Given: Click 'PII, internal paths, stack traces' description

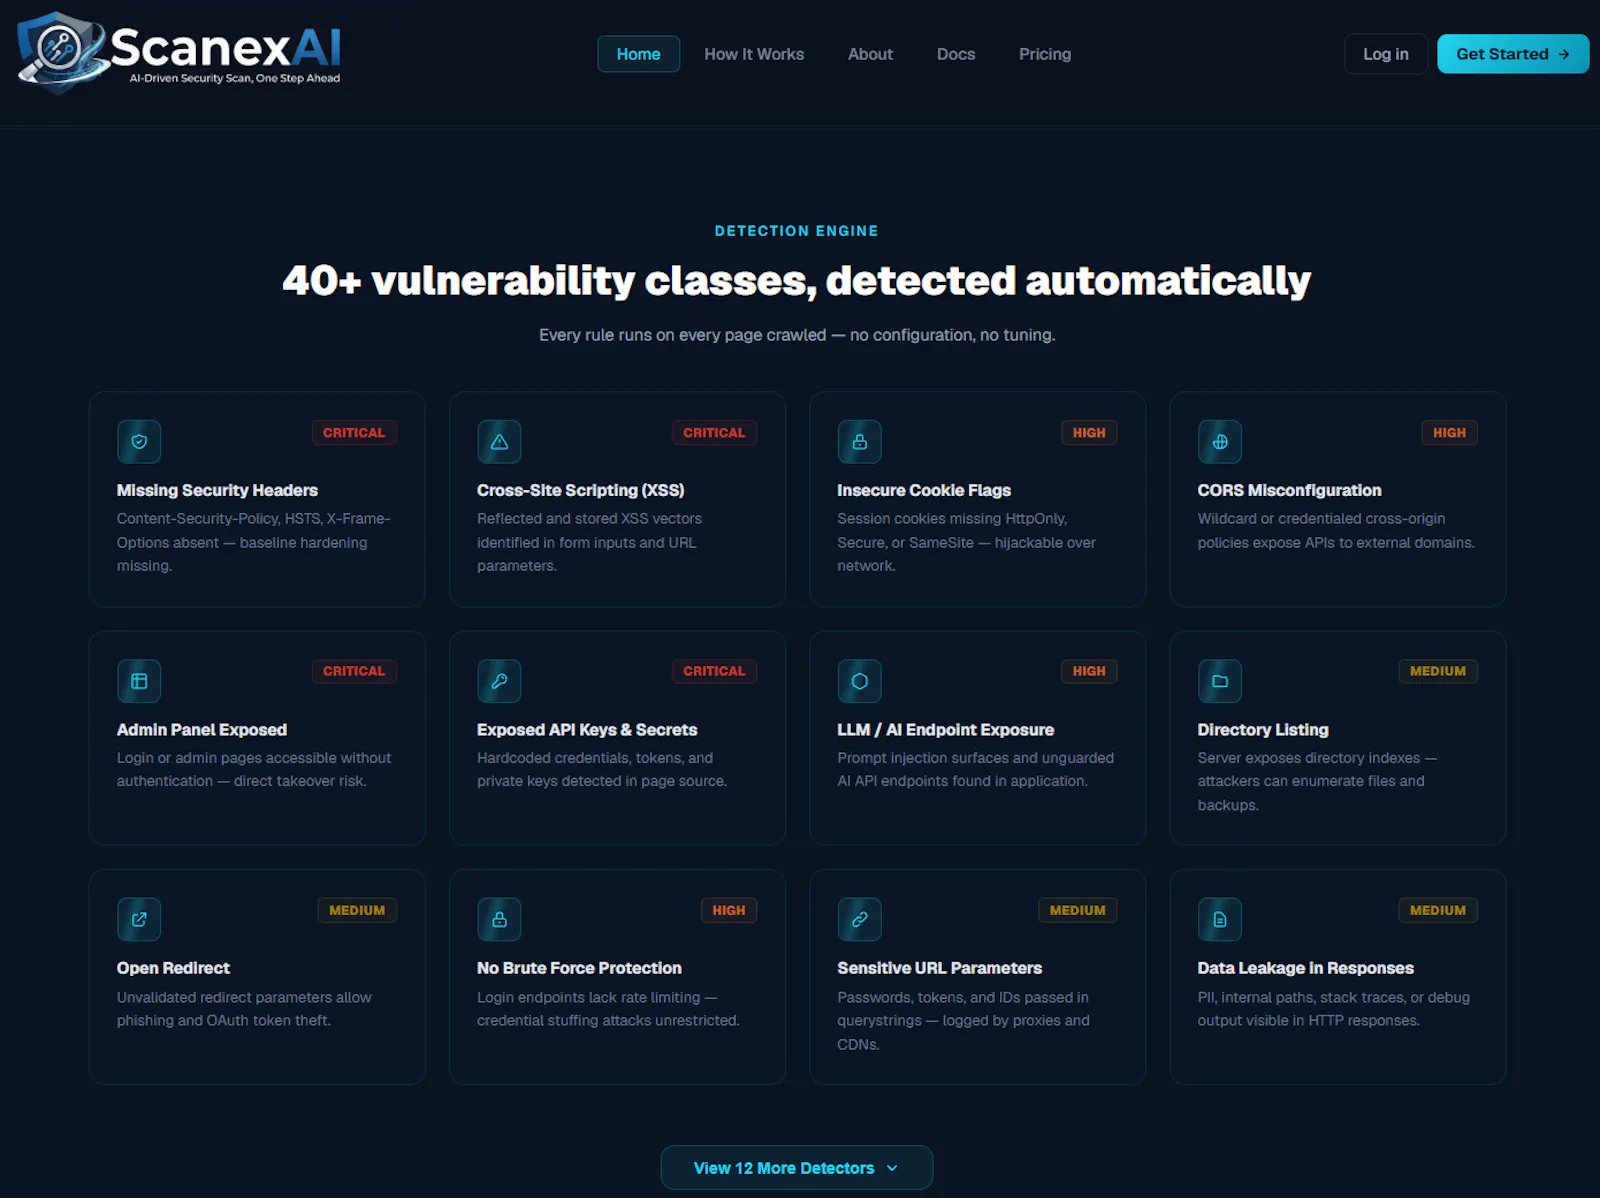Looking at the screenshot, I should coord(1334,1009).
